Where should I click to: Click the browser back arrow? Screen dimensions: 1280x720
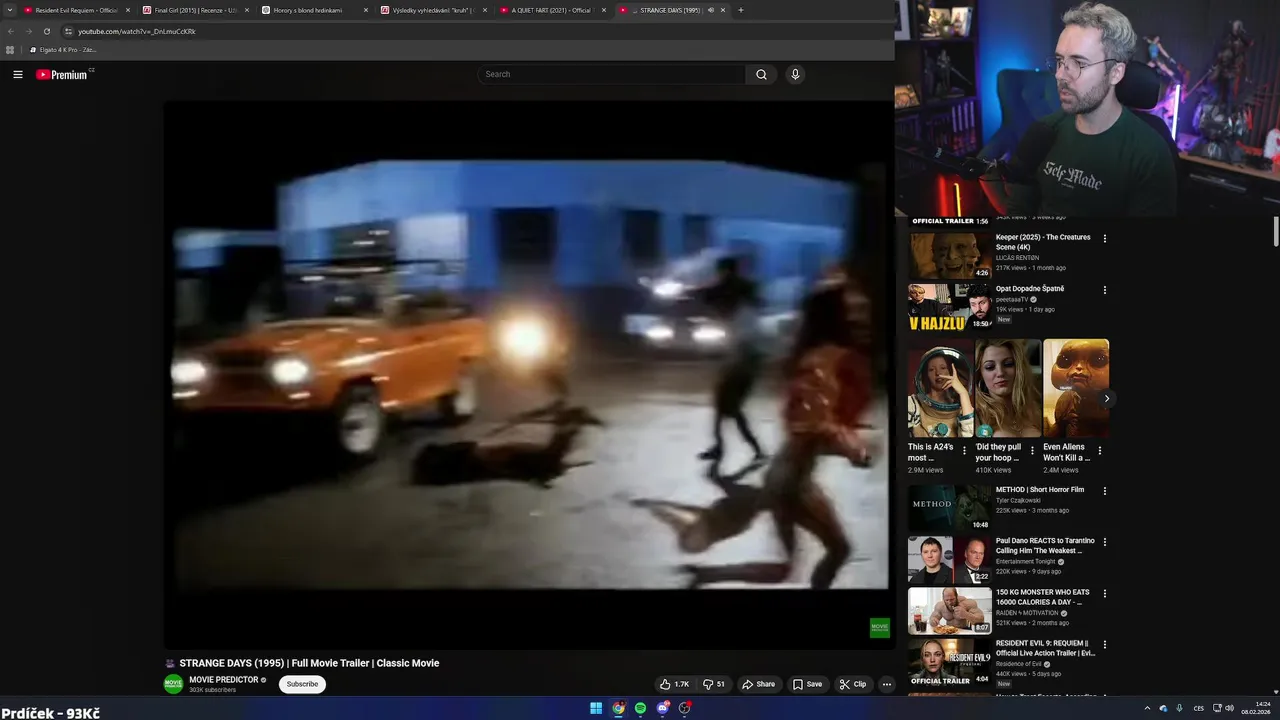(x=11, y=31)
